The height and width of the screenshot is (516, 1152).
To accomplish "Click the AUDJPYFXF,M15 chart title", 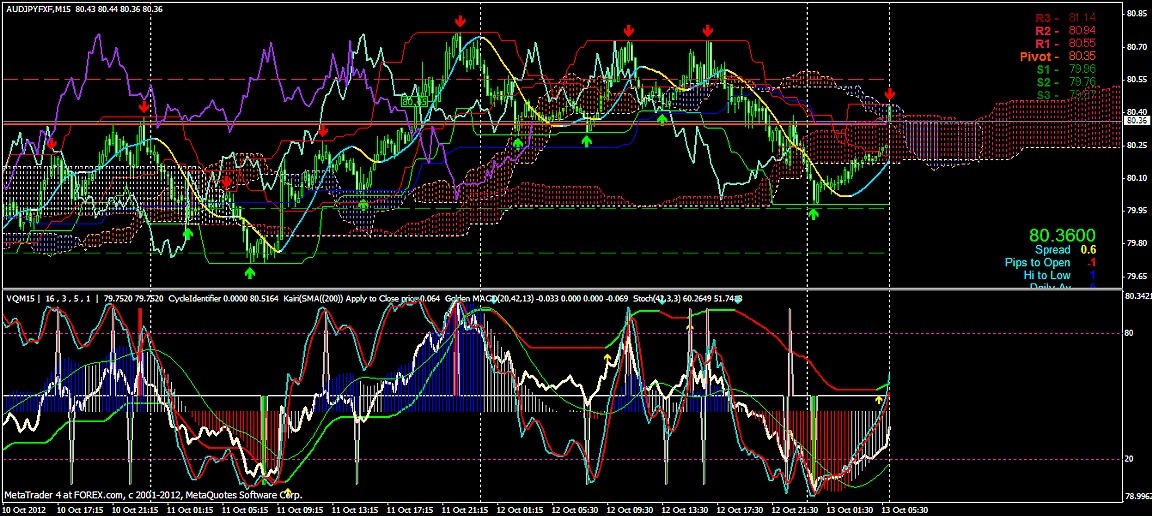I will click(38, 7).
